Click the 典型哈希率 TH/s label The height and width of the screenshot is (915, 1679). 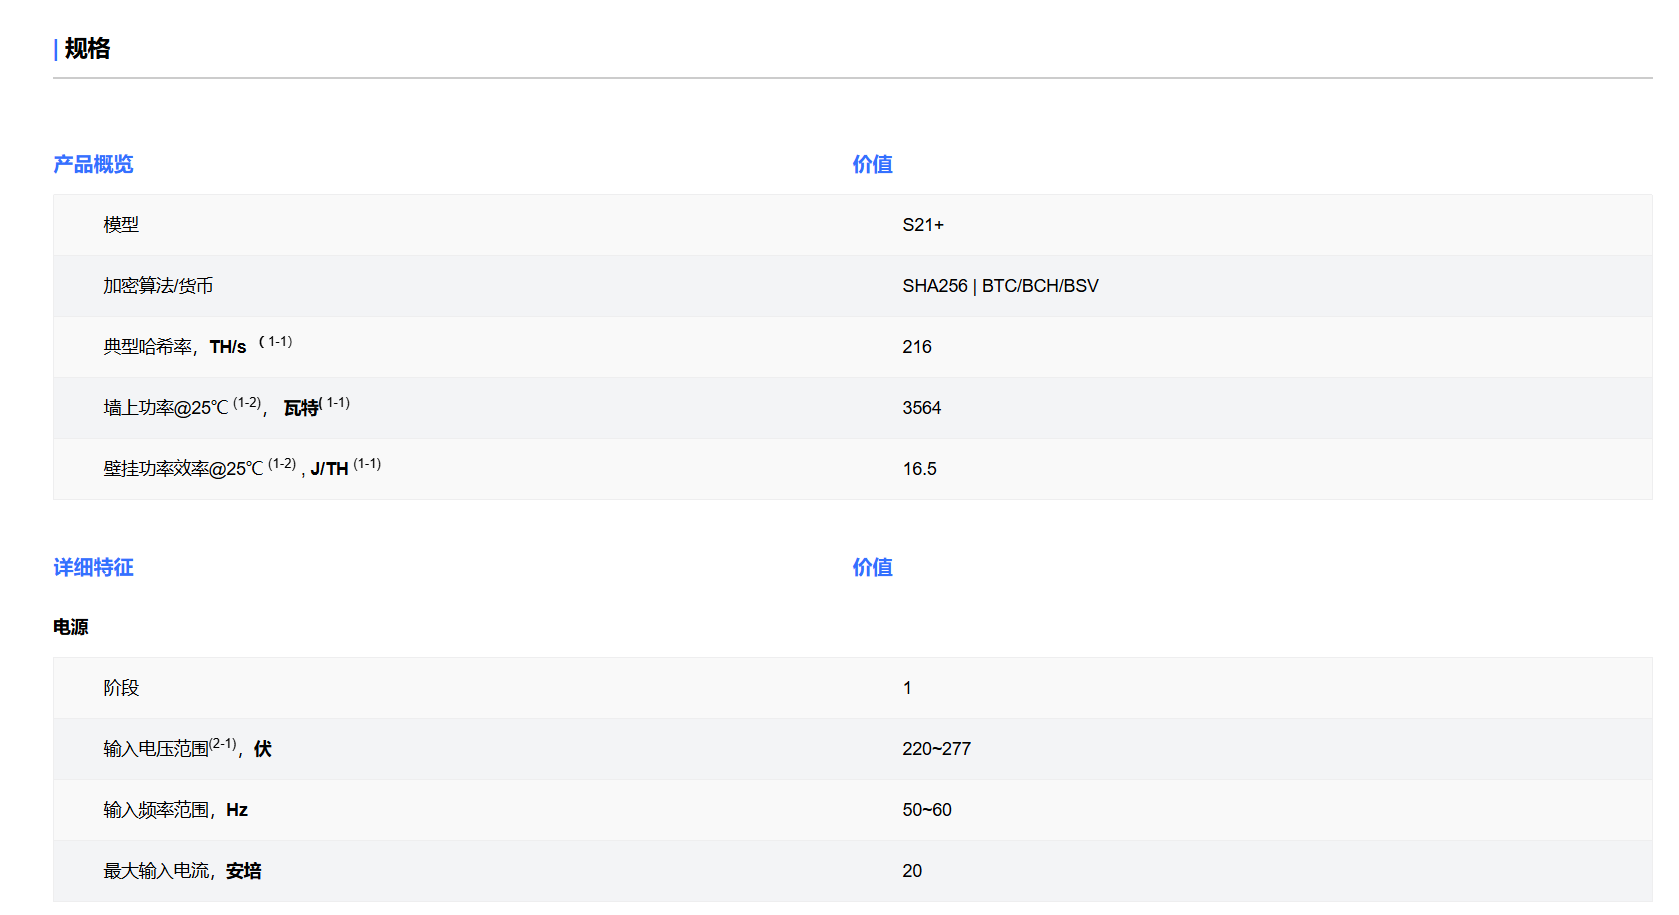tap(175, 347)
